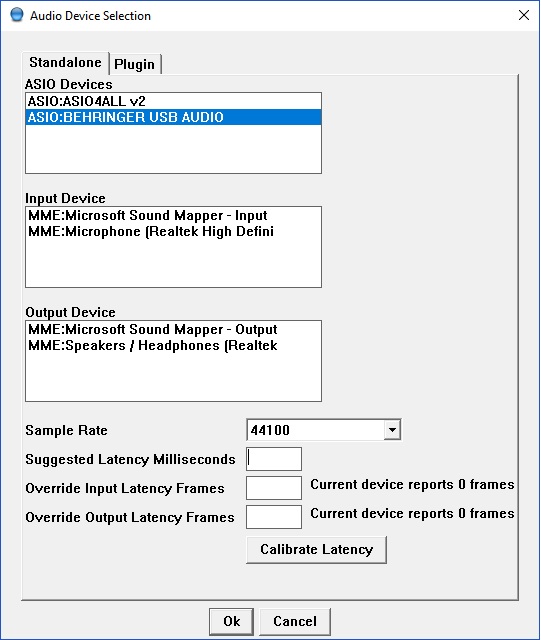Open the Plugin tab

[x=135, y=64]
